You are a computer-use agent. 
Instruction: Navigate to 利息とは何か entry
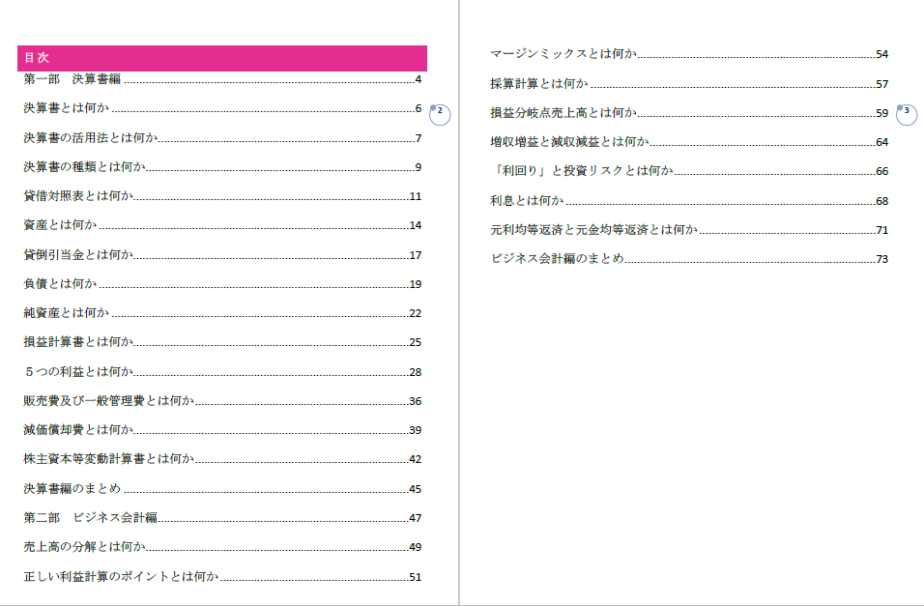point(527,201)
